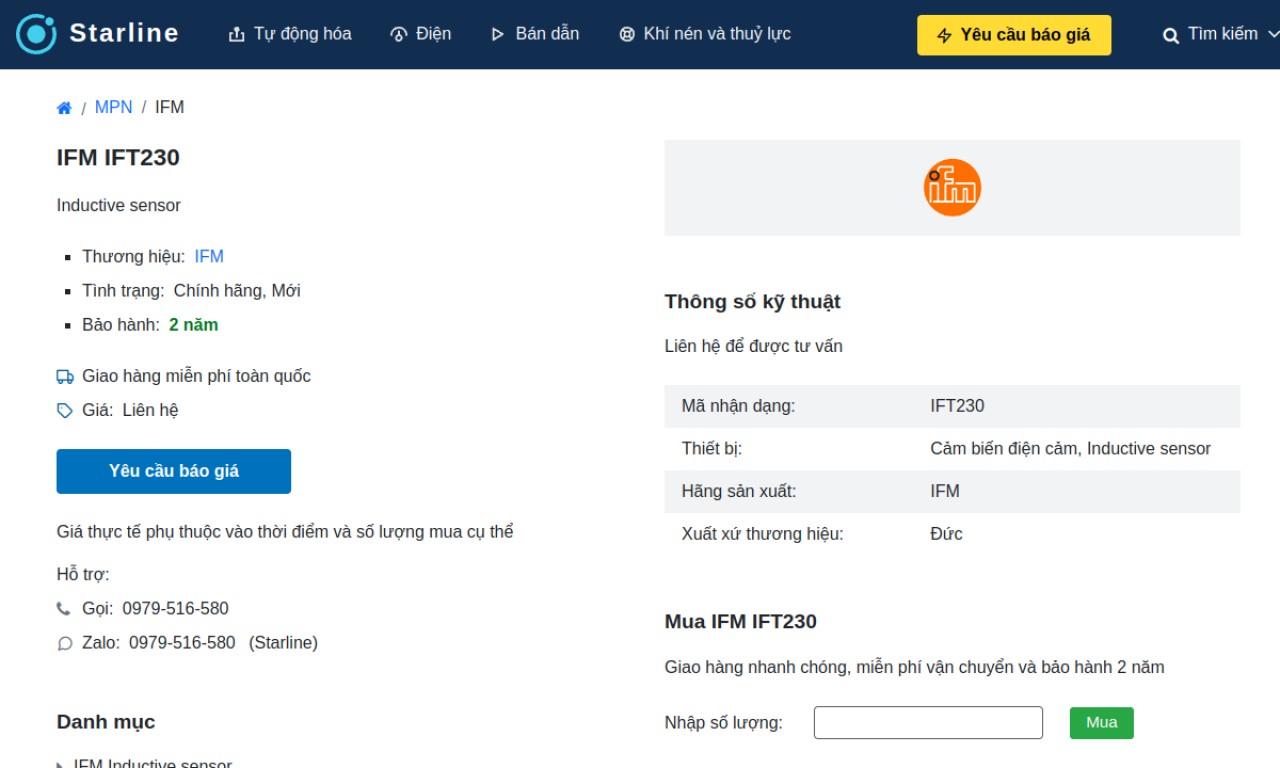Click the Zalo chat bubble icon
Screen dimensions: 1280x768
(65, 644)
